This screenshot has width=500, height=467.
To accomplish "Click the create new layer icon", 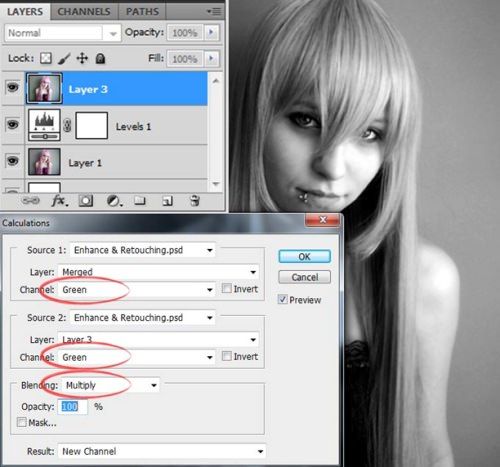I will coord(167,201).
